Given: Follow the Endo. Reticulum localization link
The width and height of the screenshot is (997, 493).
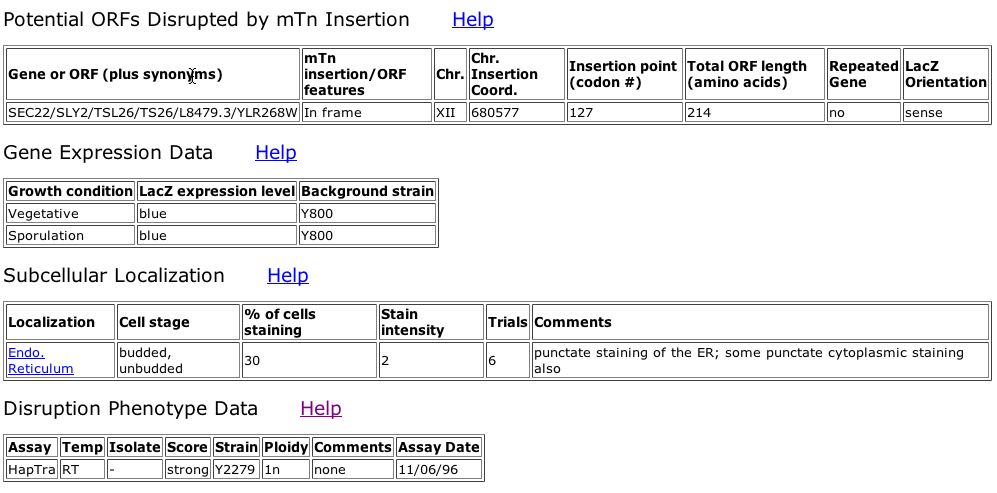Looking at the screenshot, I should (x=41, y=361).
